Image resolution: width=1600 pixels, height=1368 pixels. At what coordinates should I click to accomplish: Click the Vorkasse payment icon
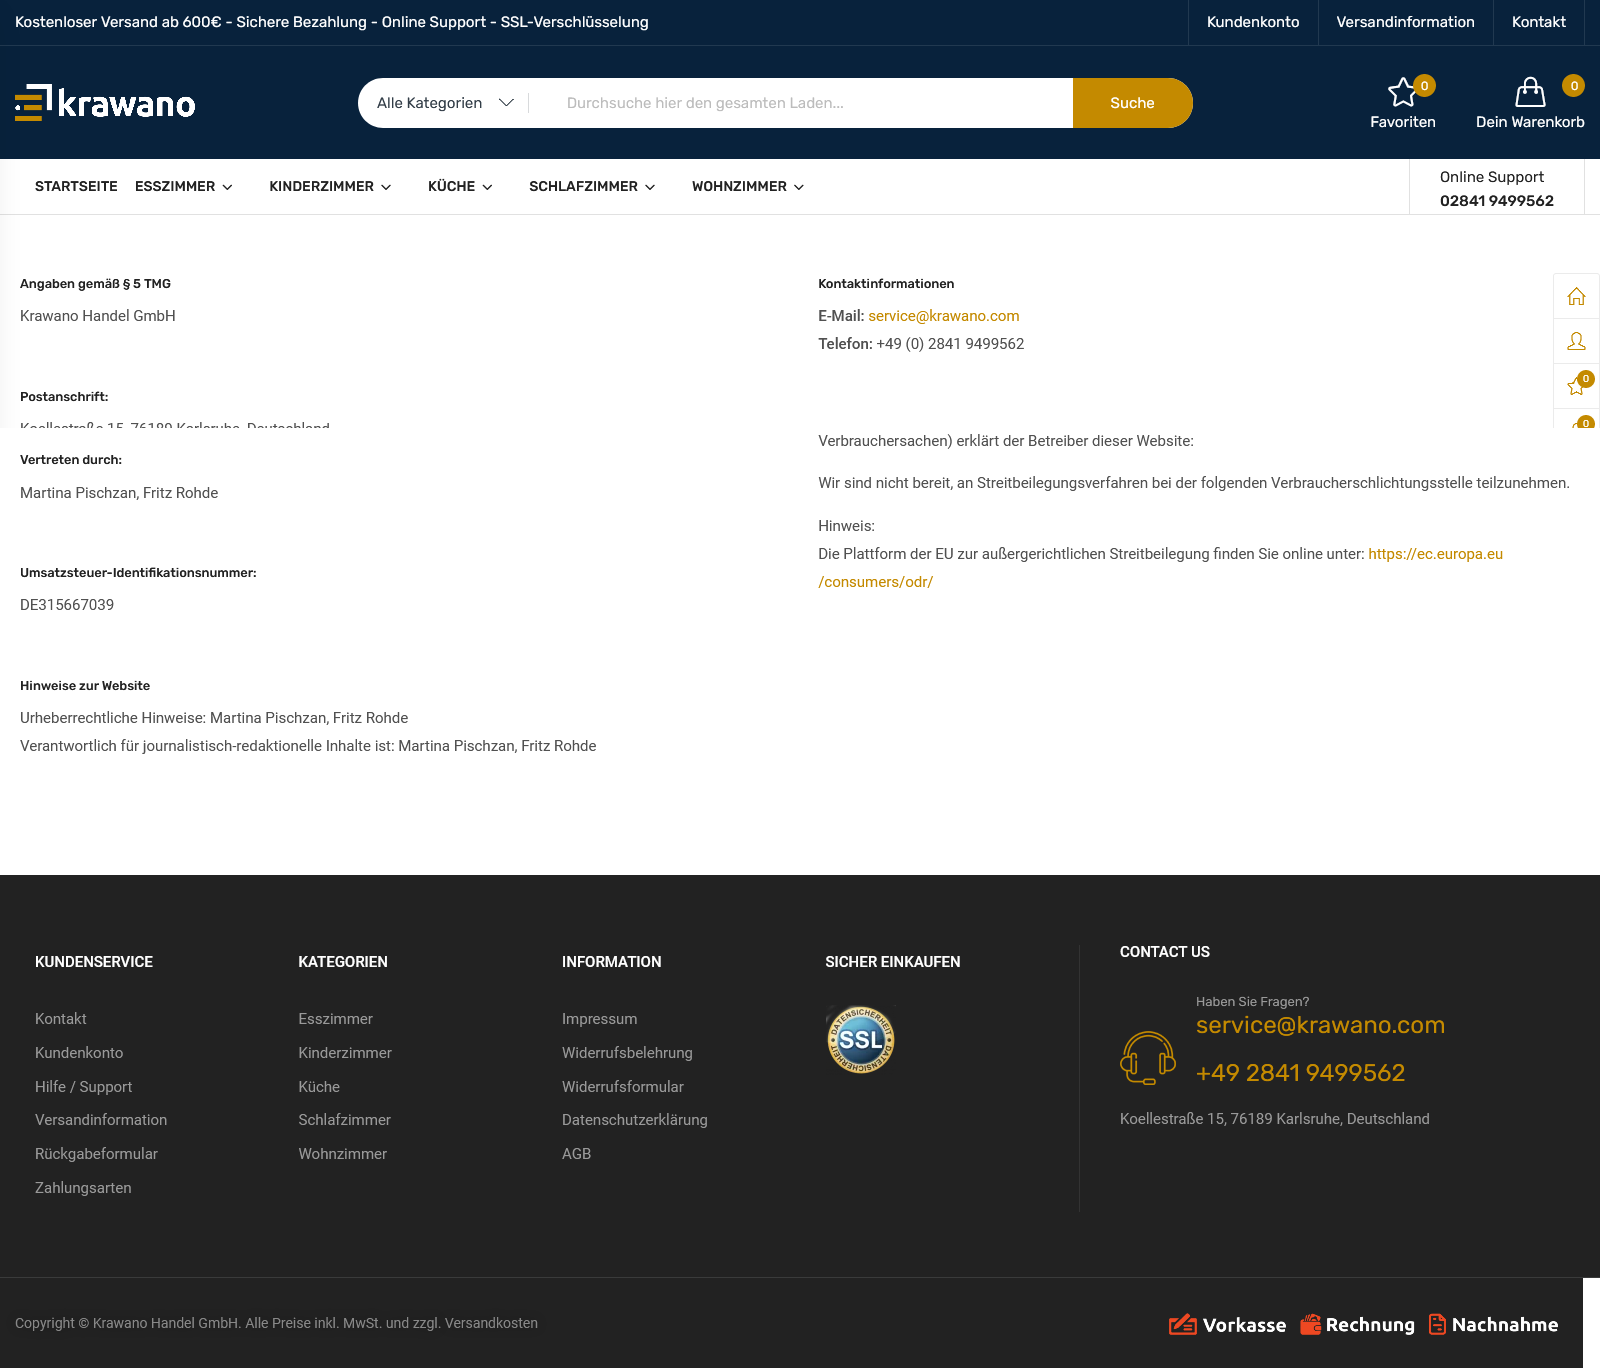pos(1228,1324)
